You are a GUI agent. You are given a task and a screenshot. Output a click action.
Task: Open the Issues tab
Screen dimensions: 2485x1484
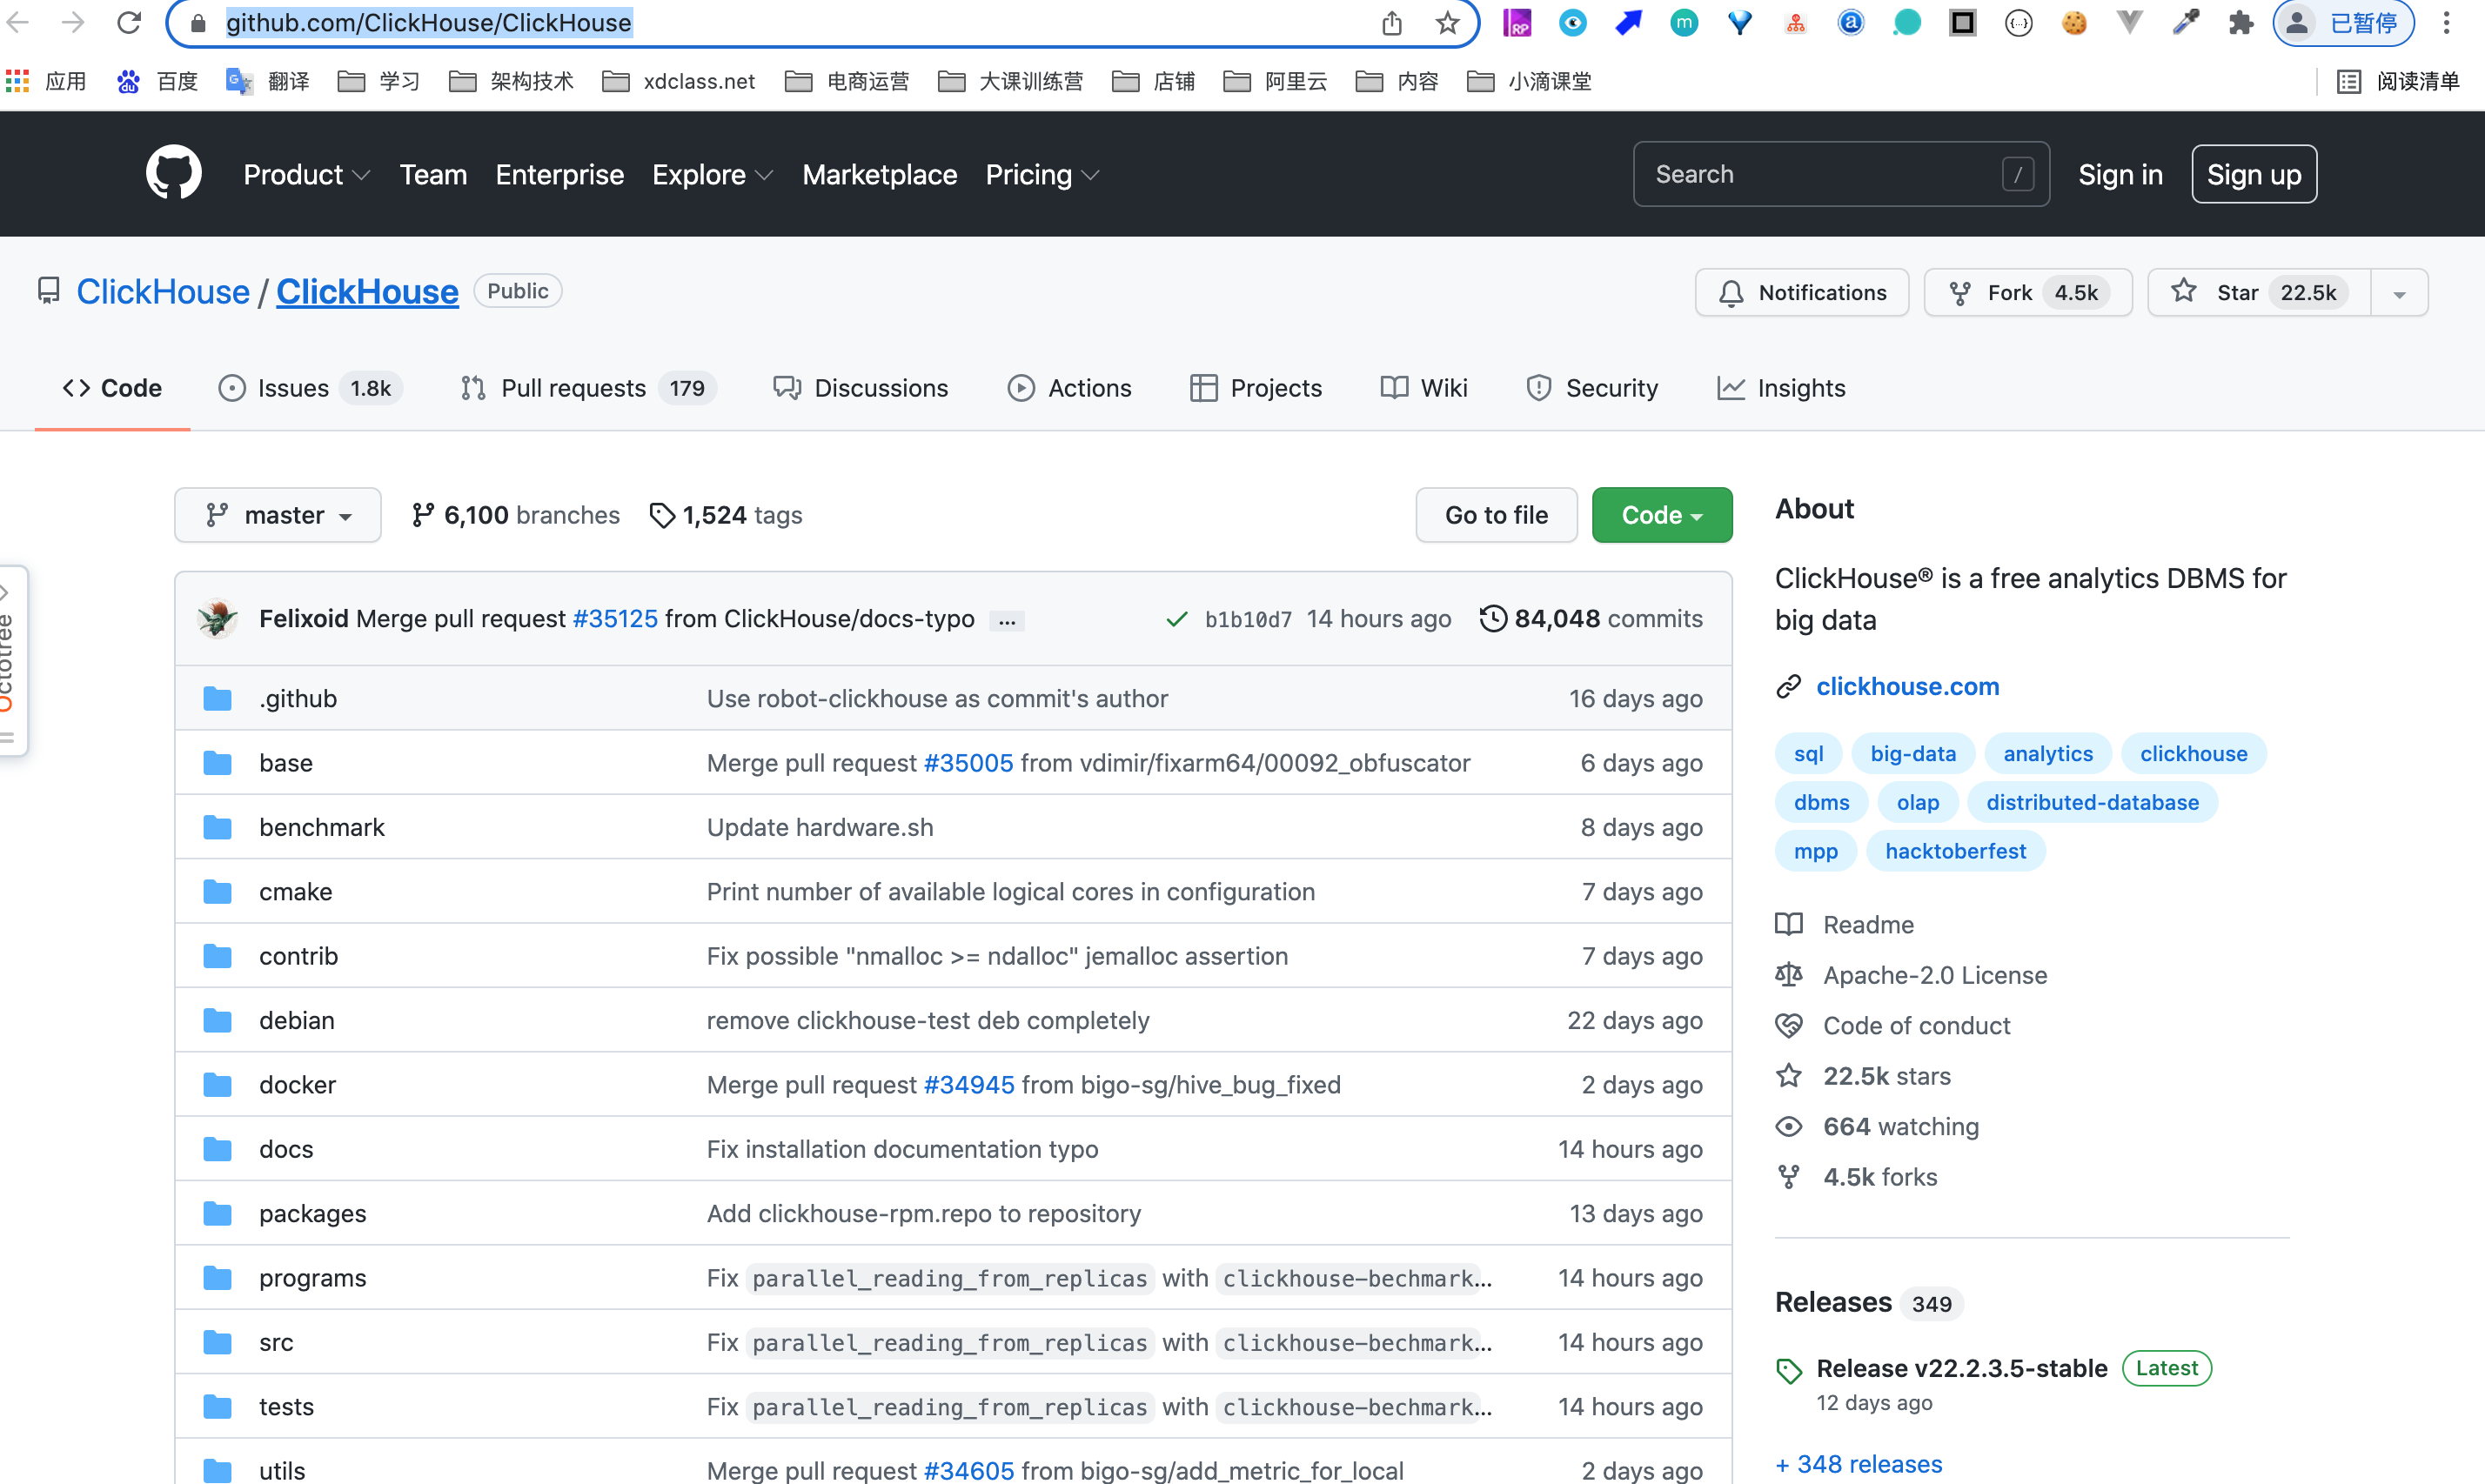310,388
